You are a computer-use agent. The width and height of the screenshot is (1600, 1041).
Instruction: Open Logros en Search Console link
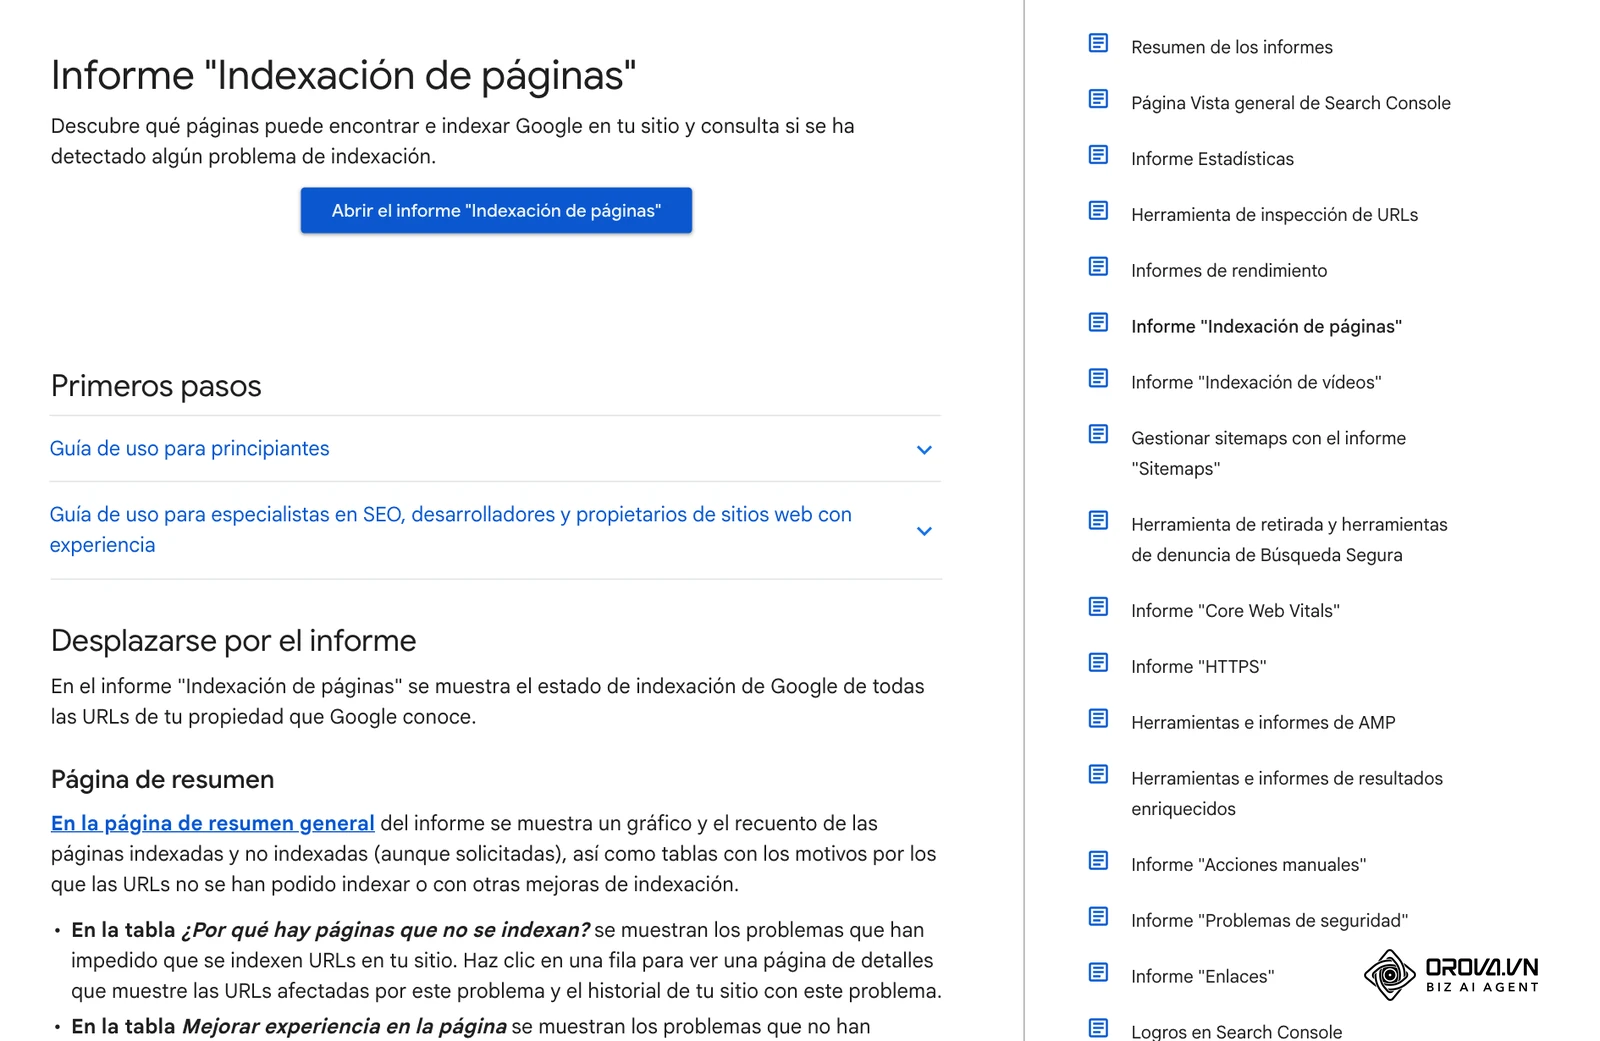[x=1237, y=1031]
